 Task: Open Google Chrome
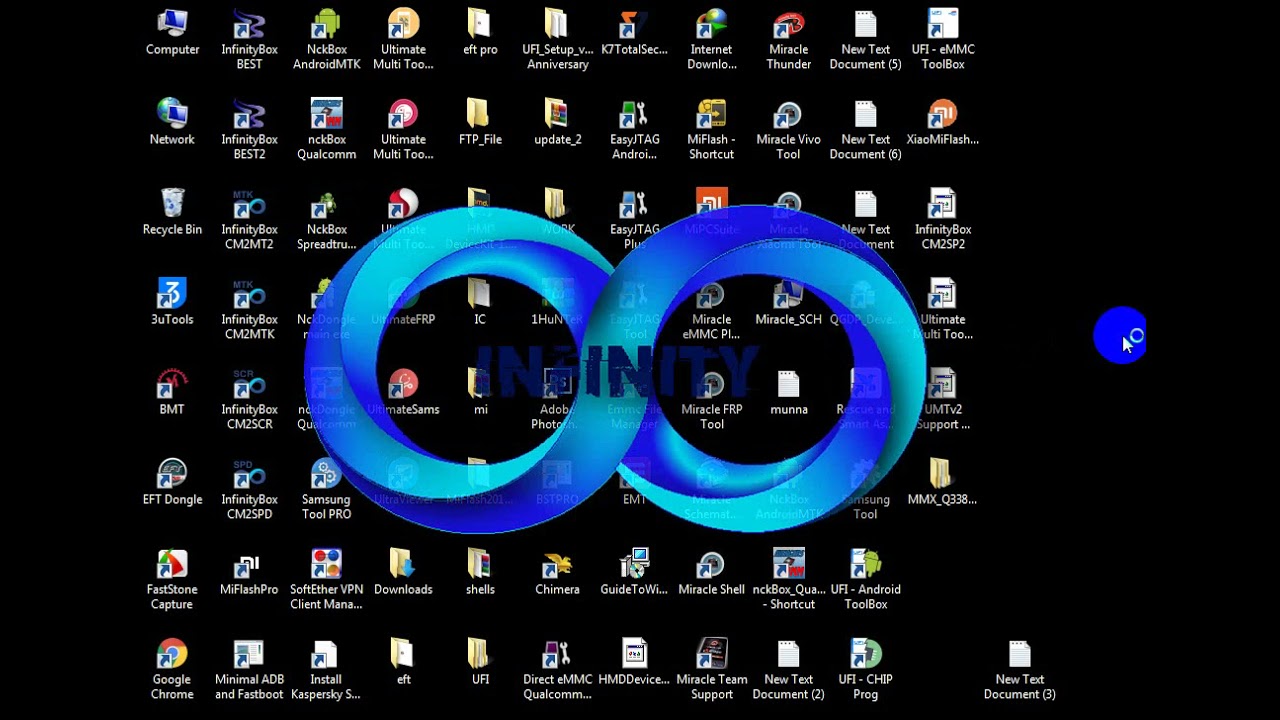[x=172, y=670]
